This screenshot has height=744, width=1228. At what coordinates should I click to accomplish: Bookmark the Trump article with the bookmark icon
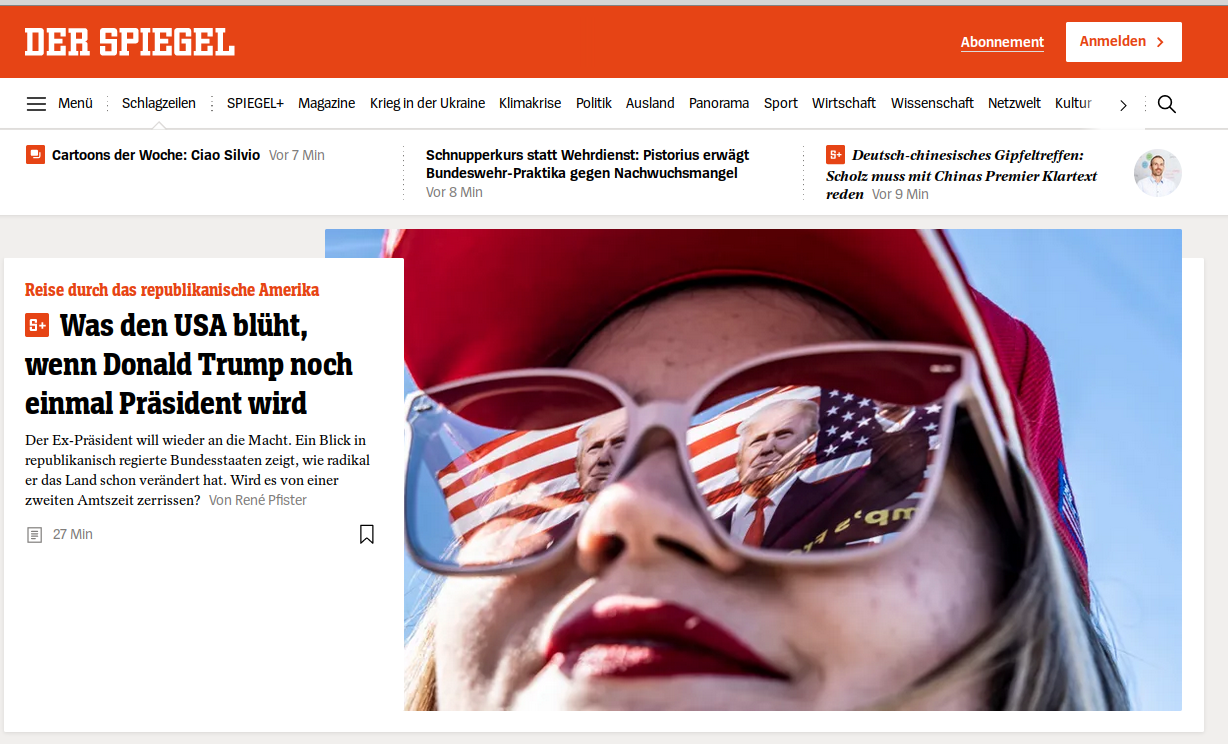click(x=367, y=534)
